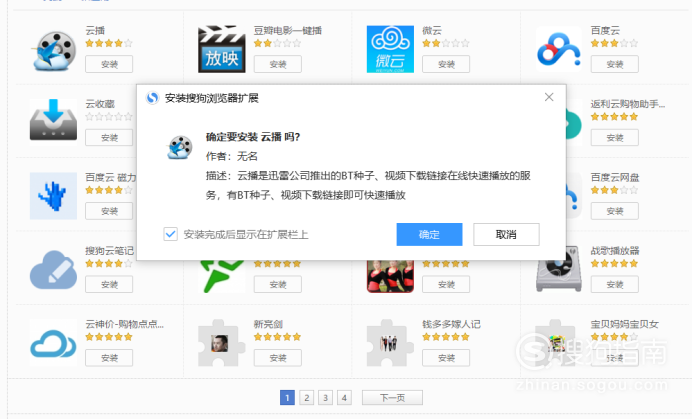Image resolution: width=692 pixels, height=419 pixels.
Task: Click the 云播 star rating
Action: pos(109,43)
